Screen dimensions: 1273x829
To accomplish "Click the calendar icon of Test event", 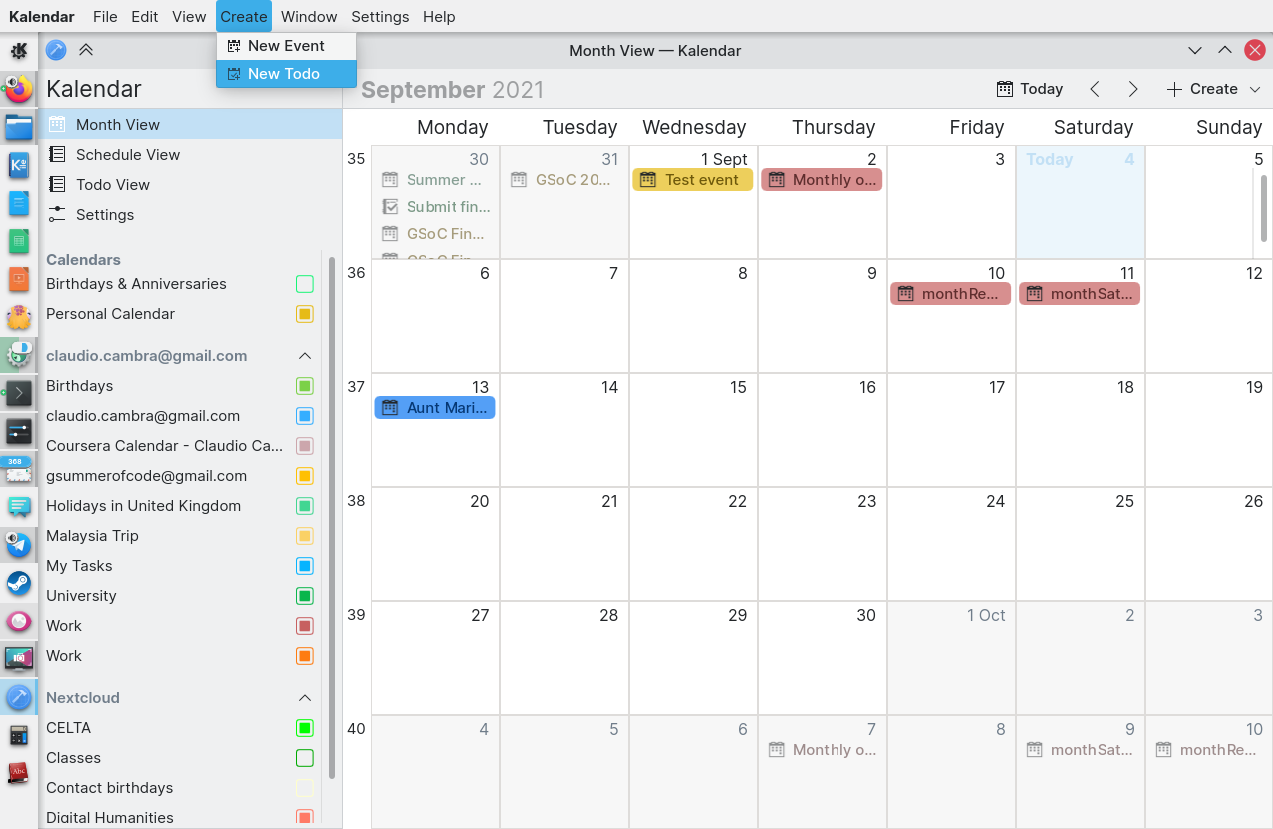I will click(648, 180).
